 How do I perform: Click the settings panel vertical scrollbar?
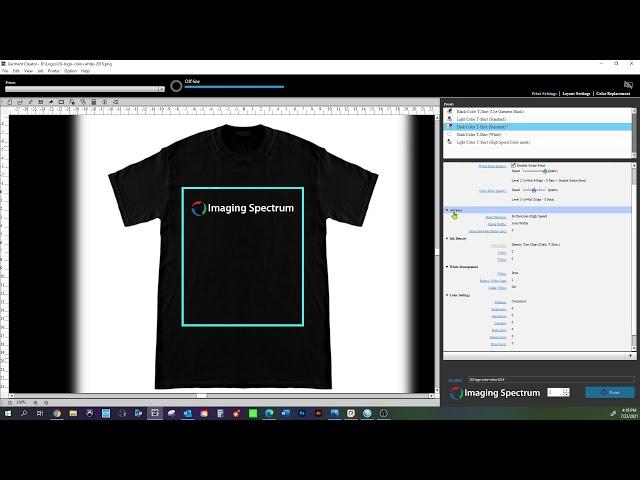point(634,256)
